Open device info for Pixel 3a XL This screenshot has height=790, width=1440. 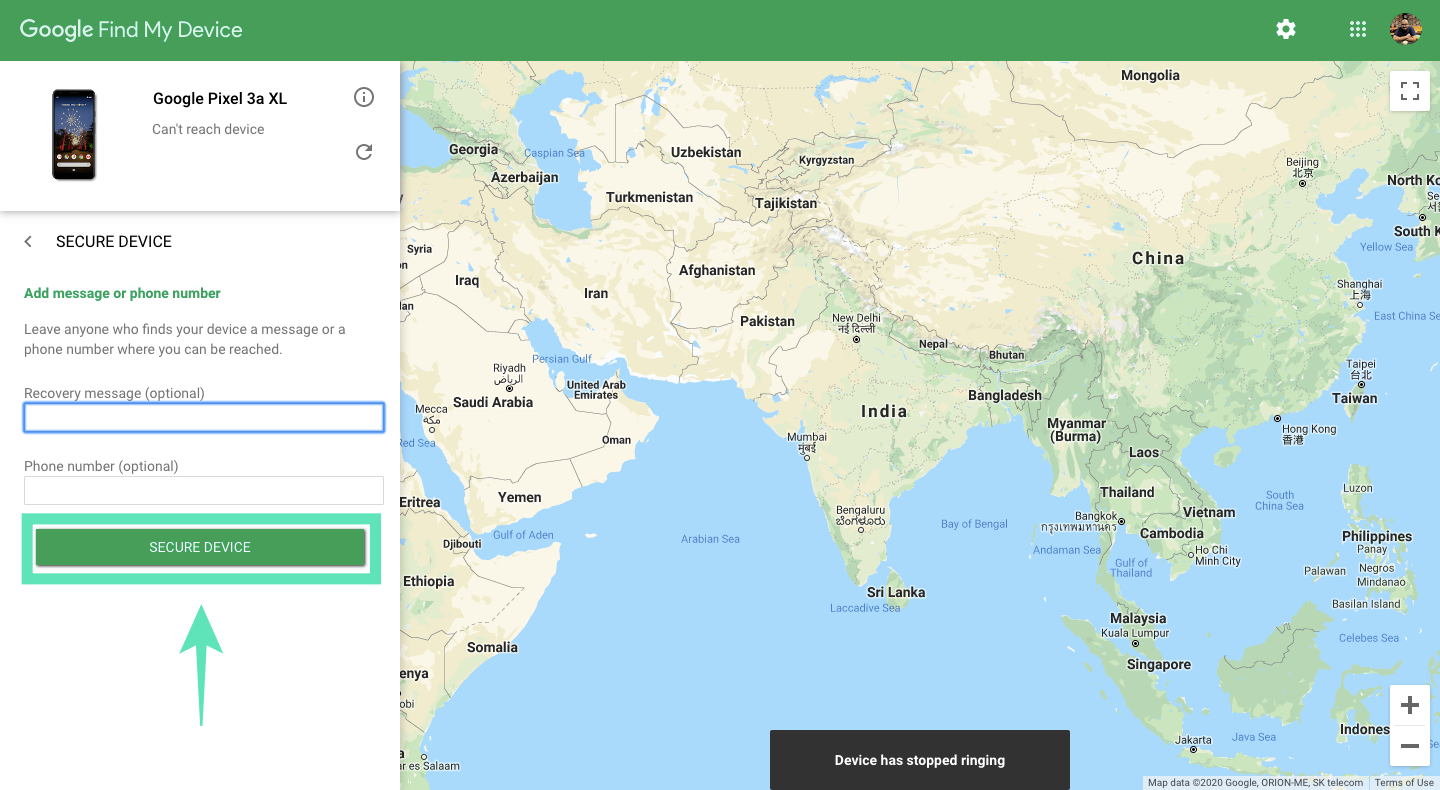tap(364, 97)
